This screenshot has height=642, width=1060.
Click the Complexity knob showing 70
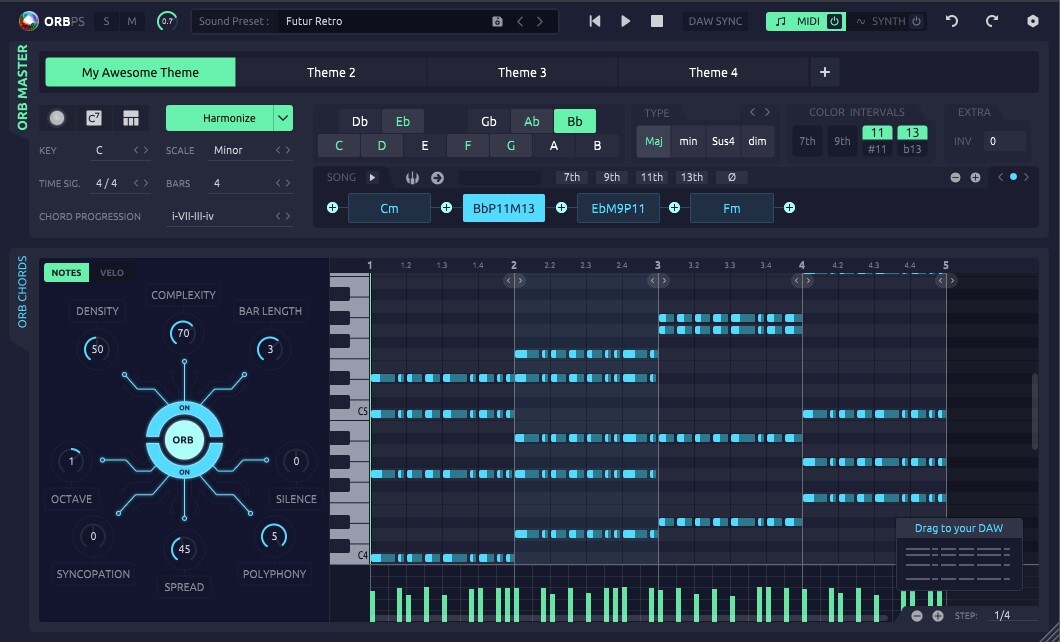click(183, 333)
